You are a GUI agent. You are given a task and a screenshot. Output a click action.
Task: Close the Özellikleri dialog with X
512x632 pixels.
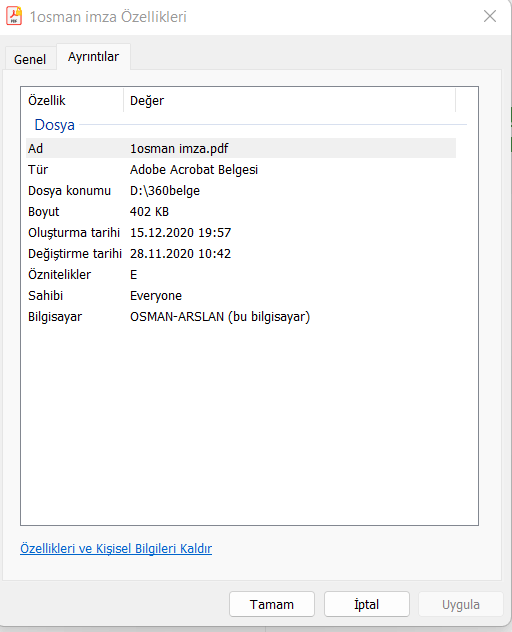coord(490,16)
